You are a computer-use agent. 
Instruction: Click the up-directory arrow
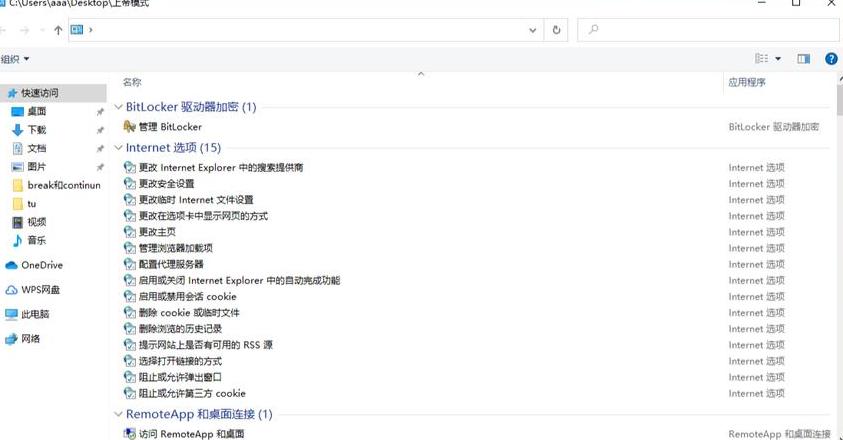click(58, 30)
